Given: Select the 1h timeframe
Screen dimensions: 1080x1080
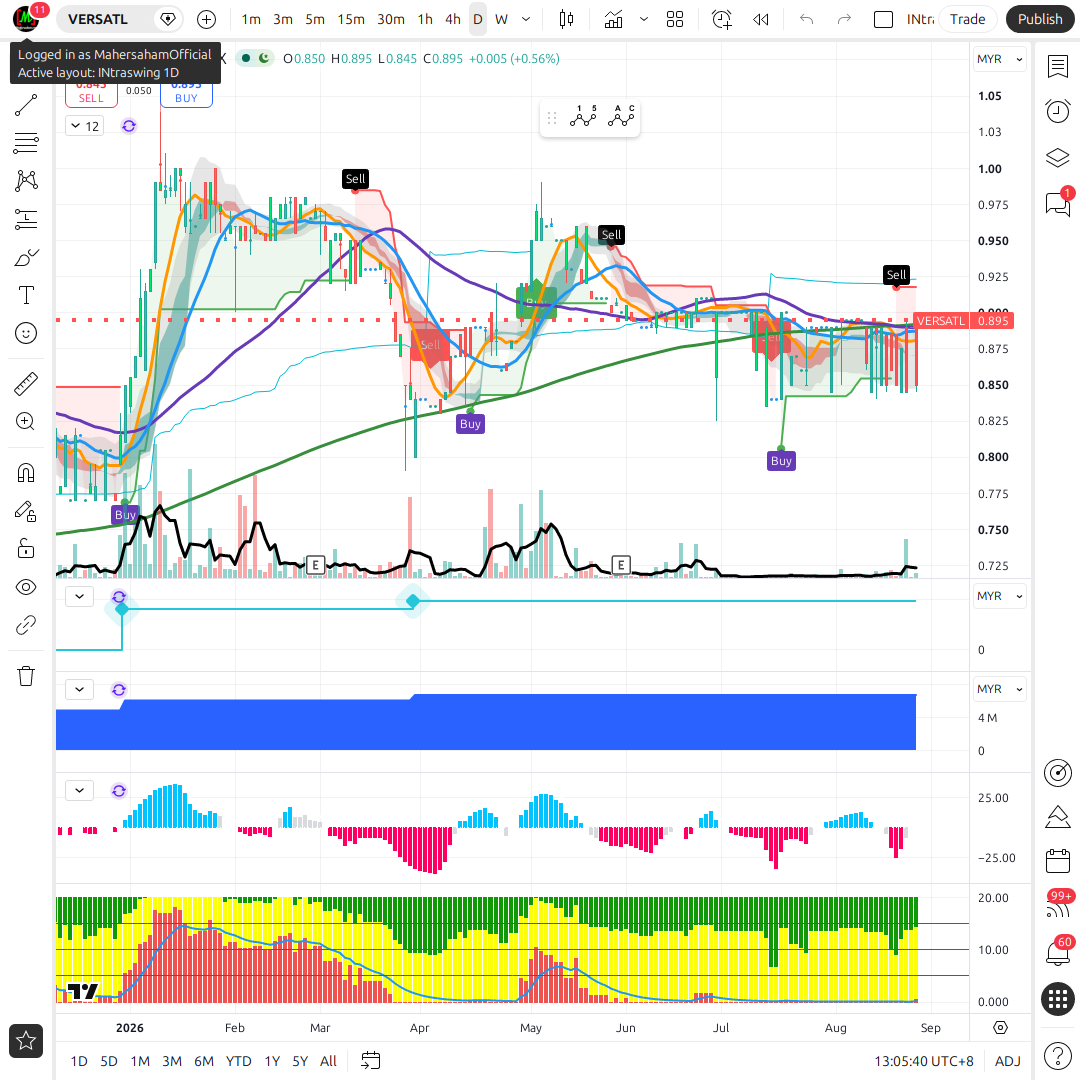Looking at the screenshot, I should coord(425,19).
